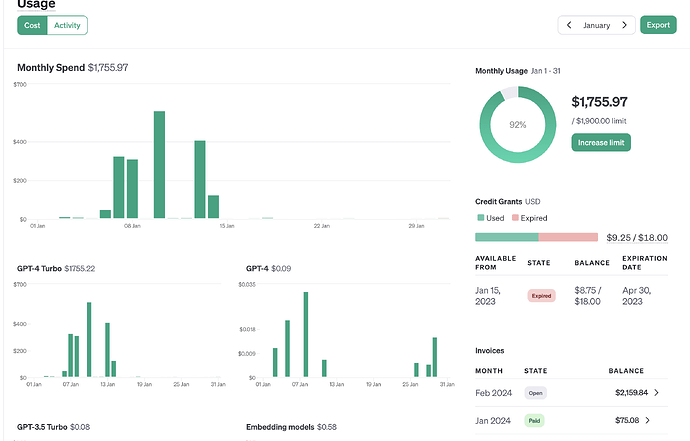Click the $9.25 / $18.00 credit total

(x=637, y=238)
